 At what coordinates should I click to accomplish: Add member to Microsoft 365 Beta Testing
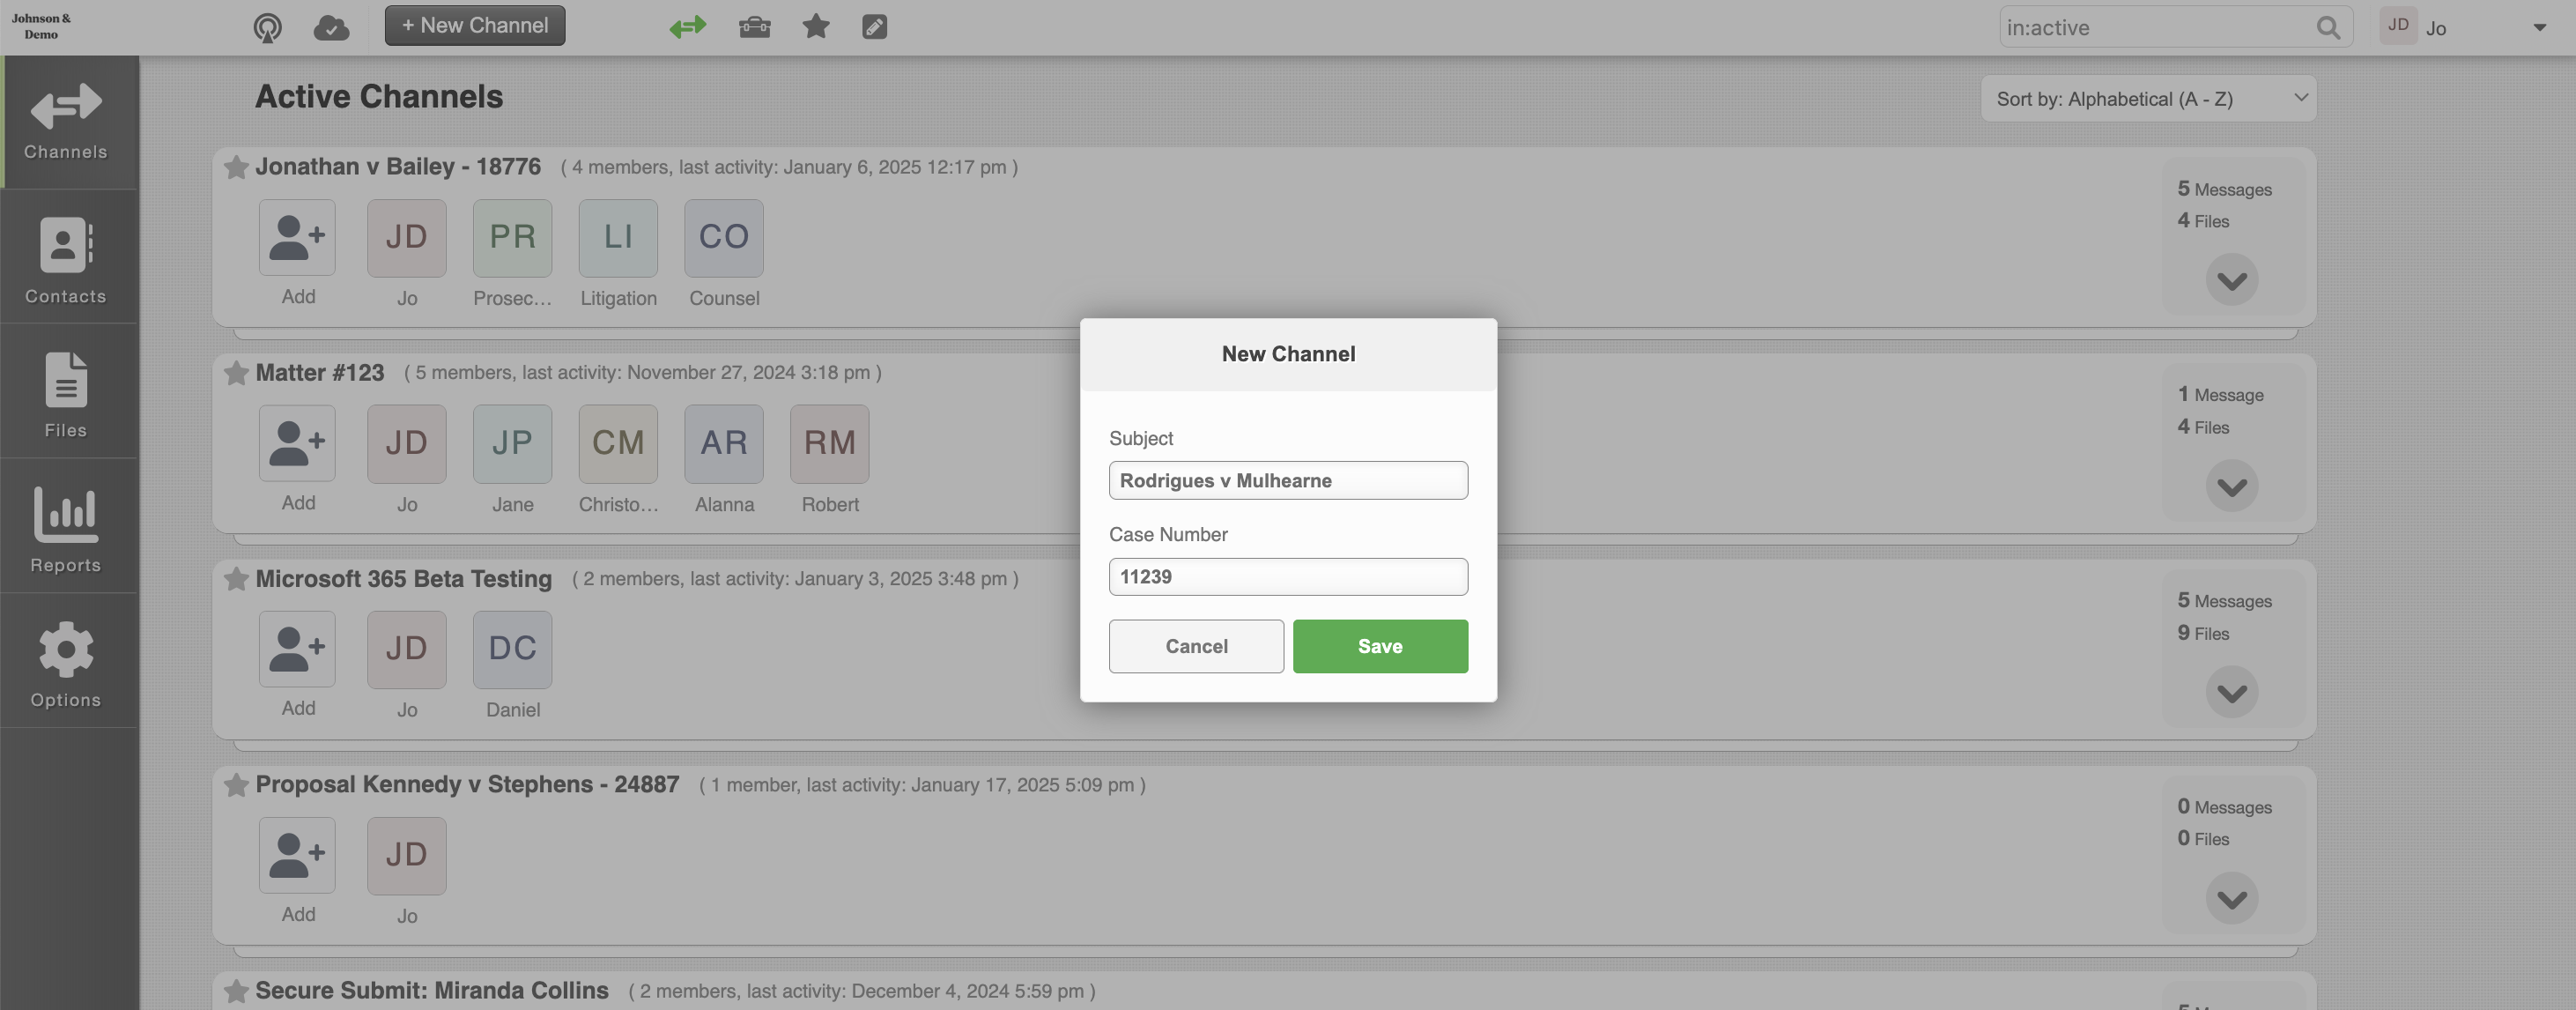click(x=297, y=649)
